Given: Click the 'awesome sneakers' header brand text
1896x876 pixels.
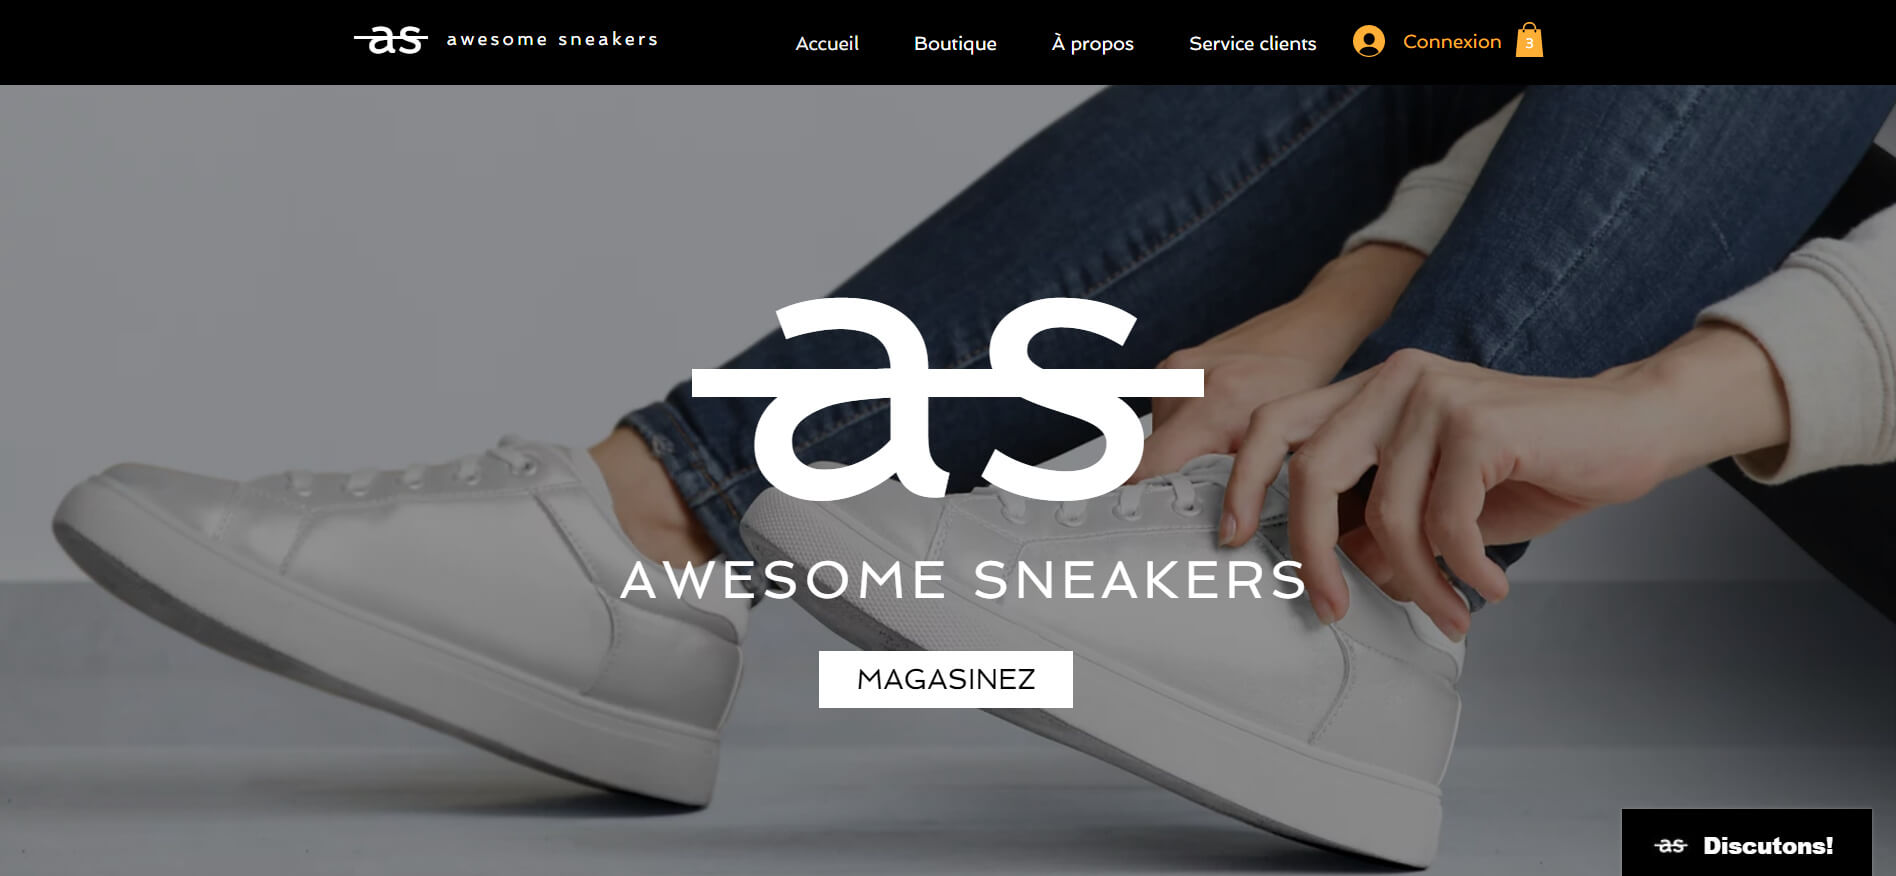Looking at the screenshot, I should point(552,39).
